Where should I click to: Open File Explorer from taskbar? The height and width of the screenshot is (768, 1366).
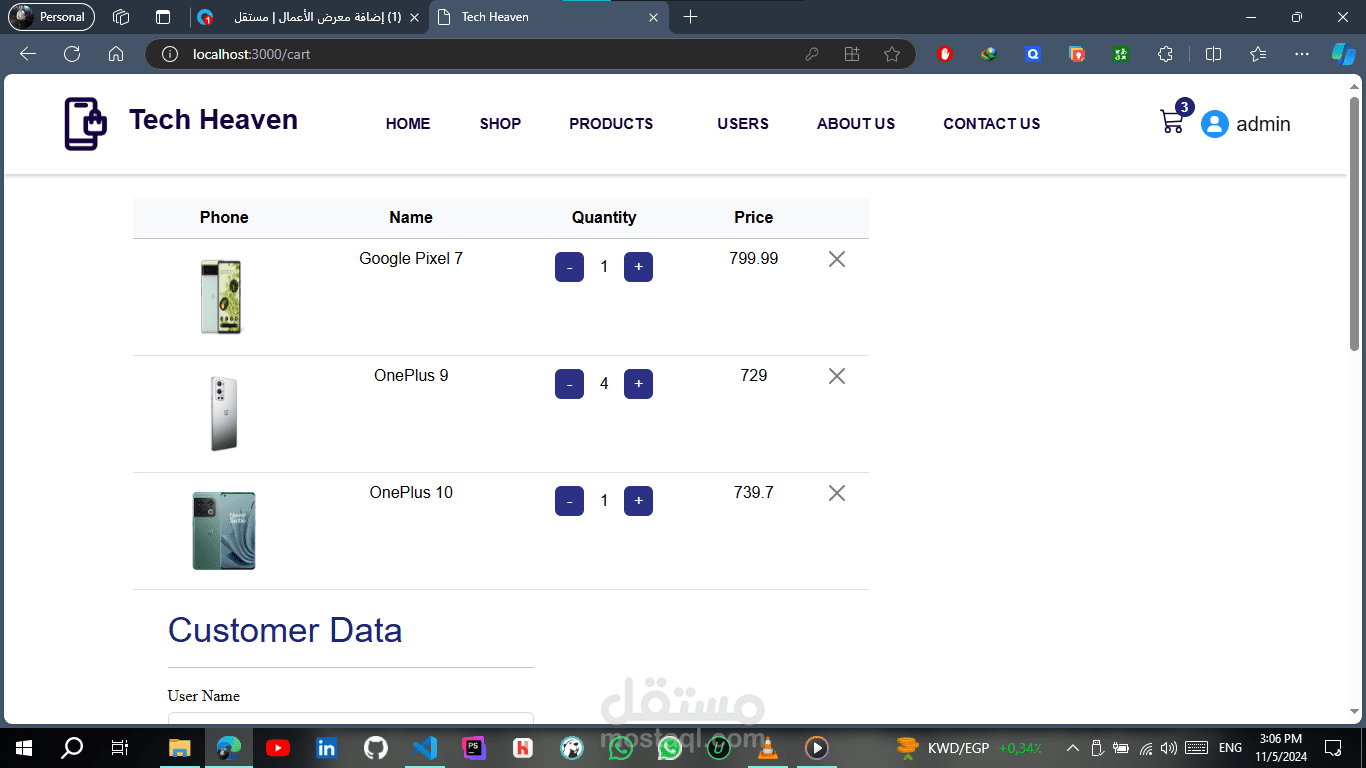coord(179,747)
